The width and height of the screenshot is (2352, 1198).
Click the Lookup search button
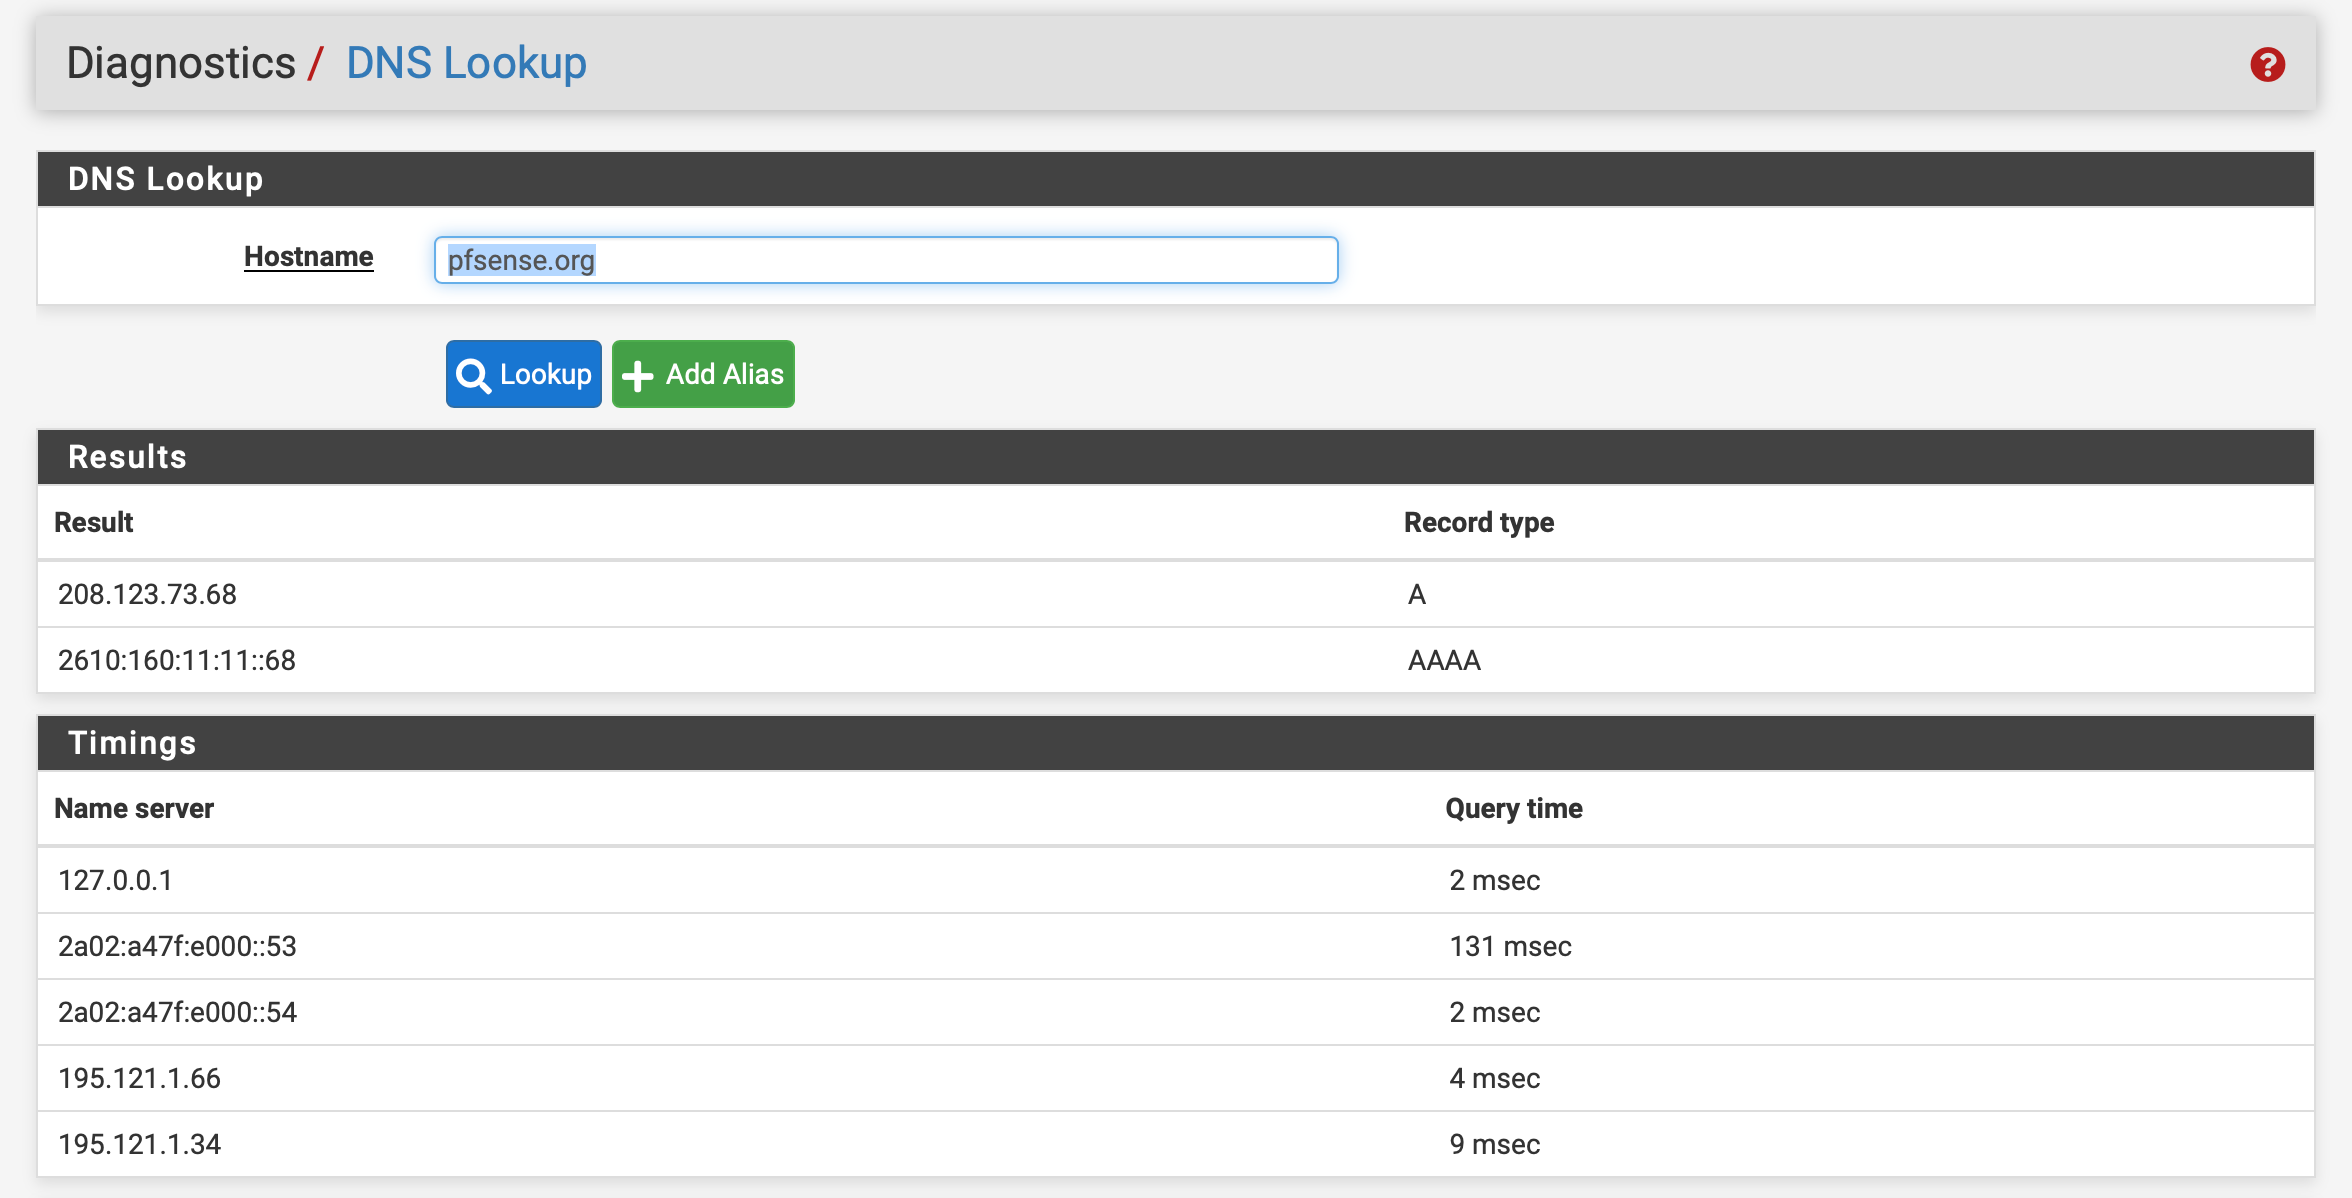(524, 374)
